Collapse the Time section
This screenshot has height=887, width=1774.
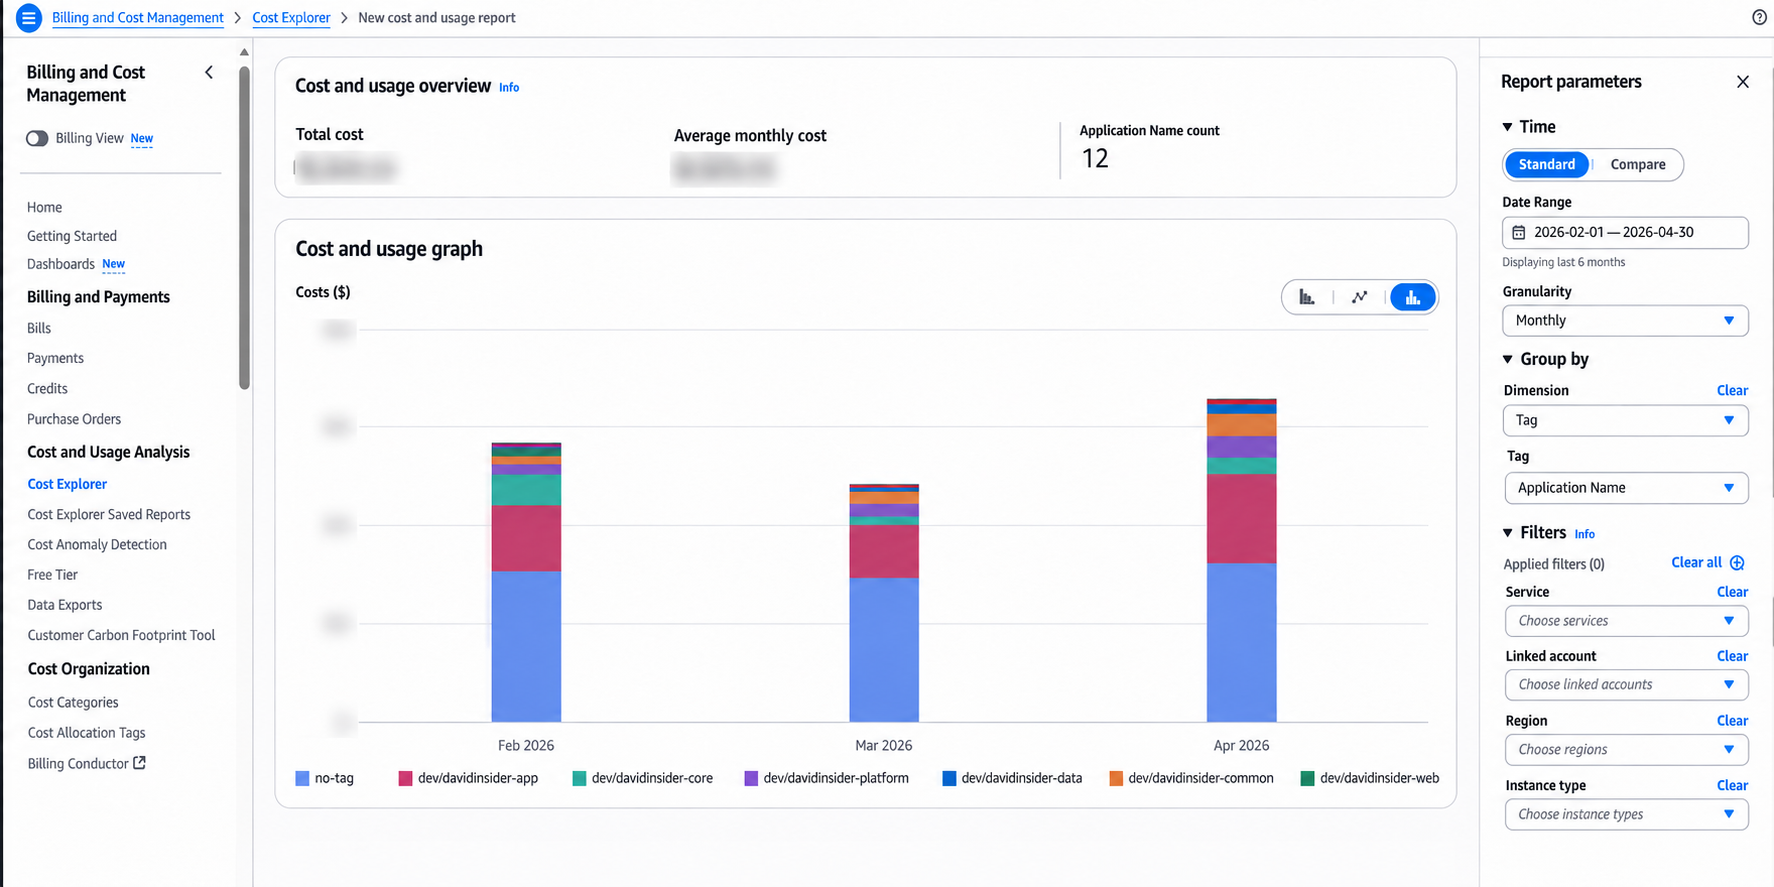pyautogui.click(x=1508, y=127)
